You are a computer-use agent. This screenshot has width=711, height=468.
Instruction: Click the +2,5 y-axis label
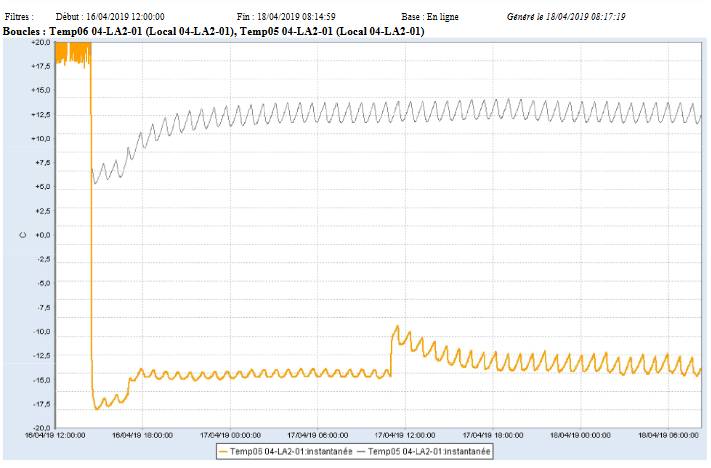42,211
